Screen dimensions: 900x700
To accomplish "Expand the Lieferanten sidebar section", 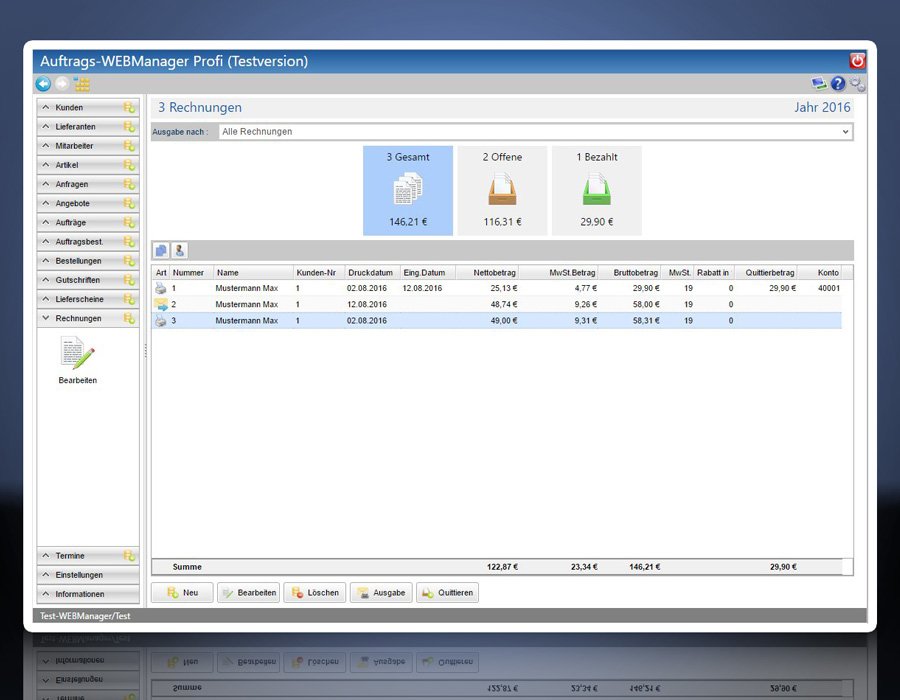I will point(76,127).
